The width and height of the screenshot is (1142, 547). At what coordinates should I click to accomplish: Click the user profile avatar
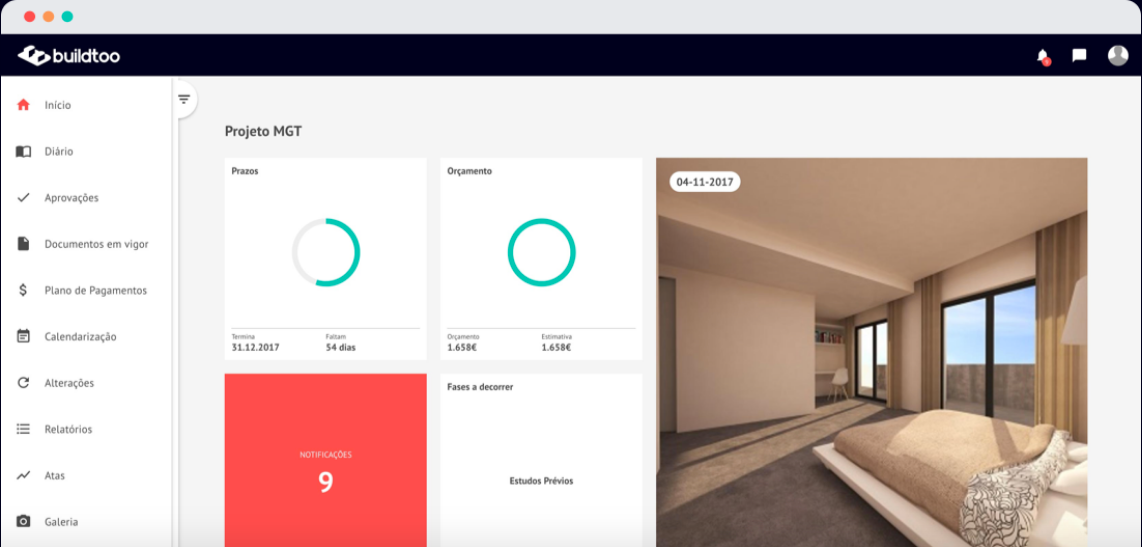[1117, 56]
